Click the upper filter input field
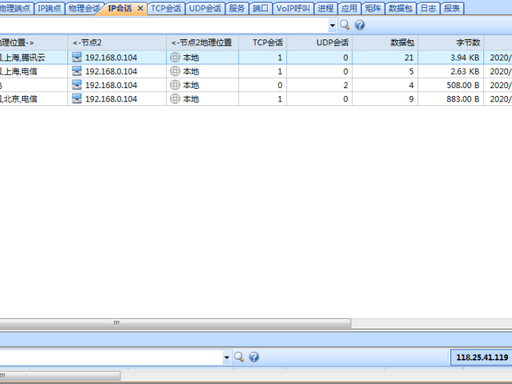The width and height of the screenshot is (512, 384). pyautogui.click(x=164, y=25)
